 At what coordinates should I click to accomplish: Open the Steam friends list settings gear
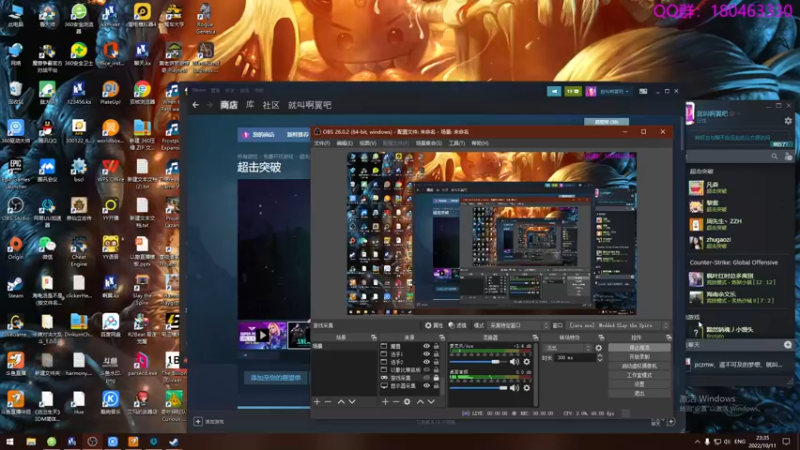788,121
